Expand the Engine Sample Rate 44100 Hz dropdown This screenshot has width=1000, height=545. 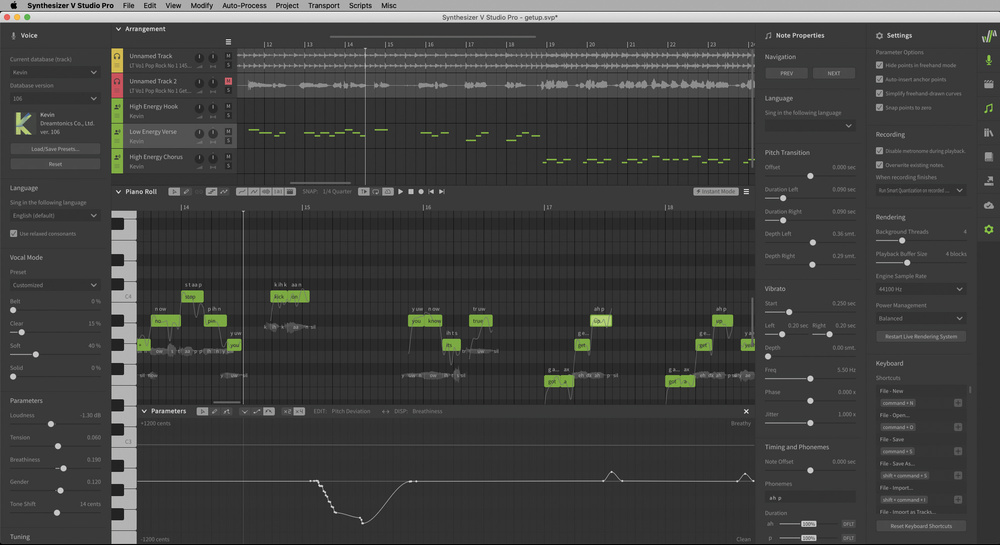(x=920, y=289)
